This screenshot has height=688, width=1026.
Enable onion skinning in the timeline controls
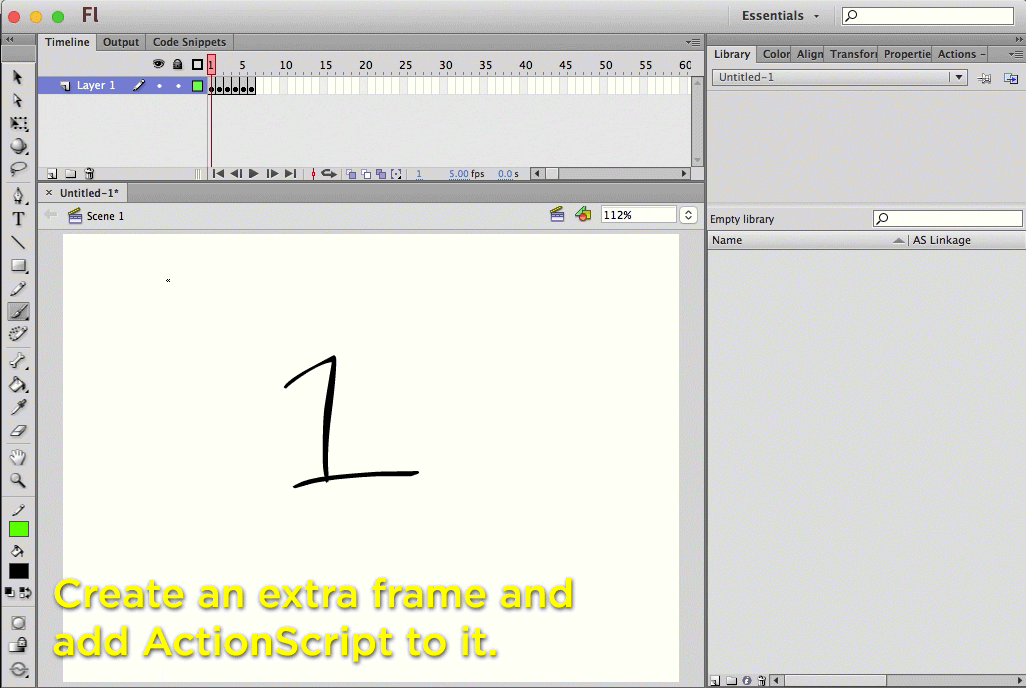pos(351,173)
